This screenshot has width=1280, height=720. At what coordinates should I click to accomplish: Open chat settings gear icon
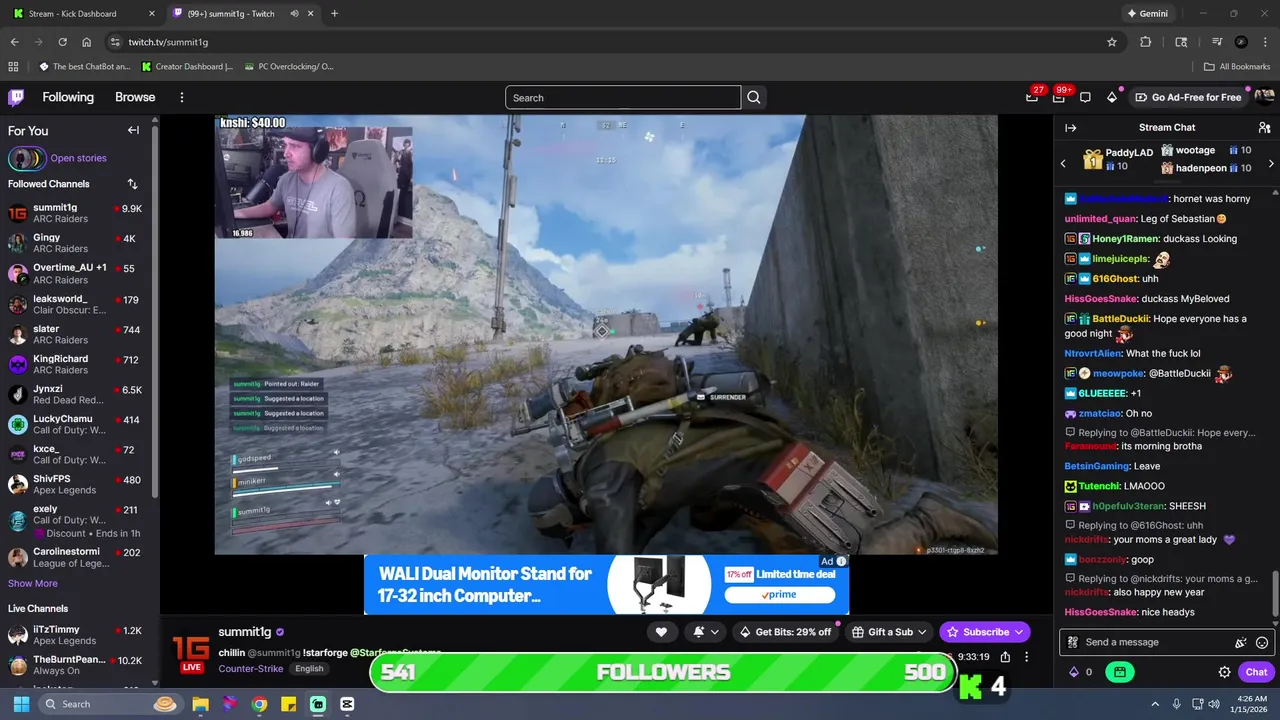click(x=1224, y=672)
